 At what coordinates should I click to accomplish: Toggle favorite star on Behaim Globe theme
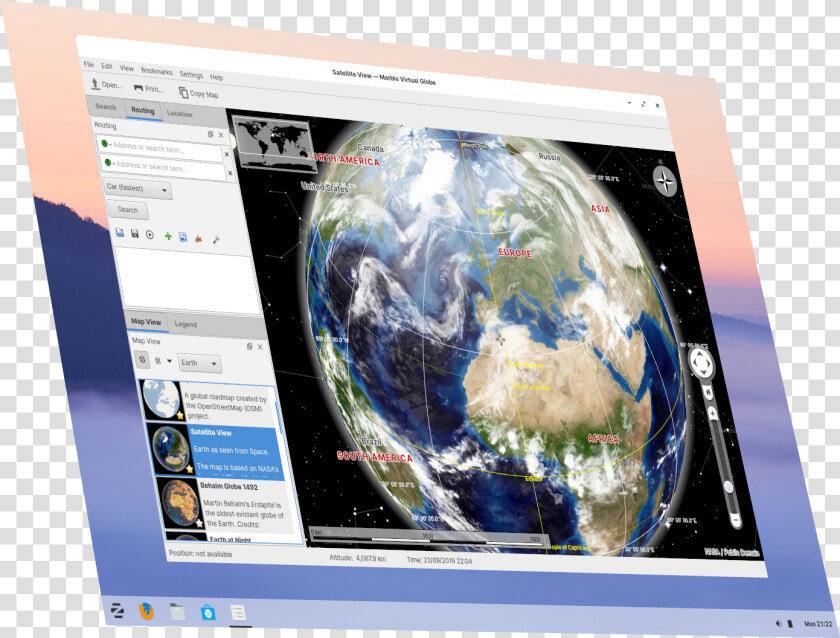pos(199,523)
